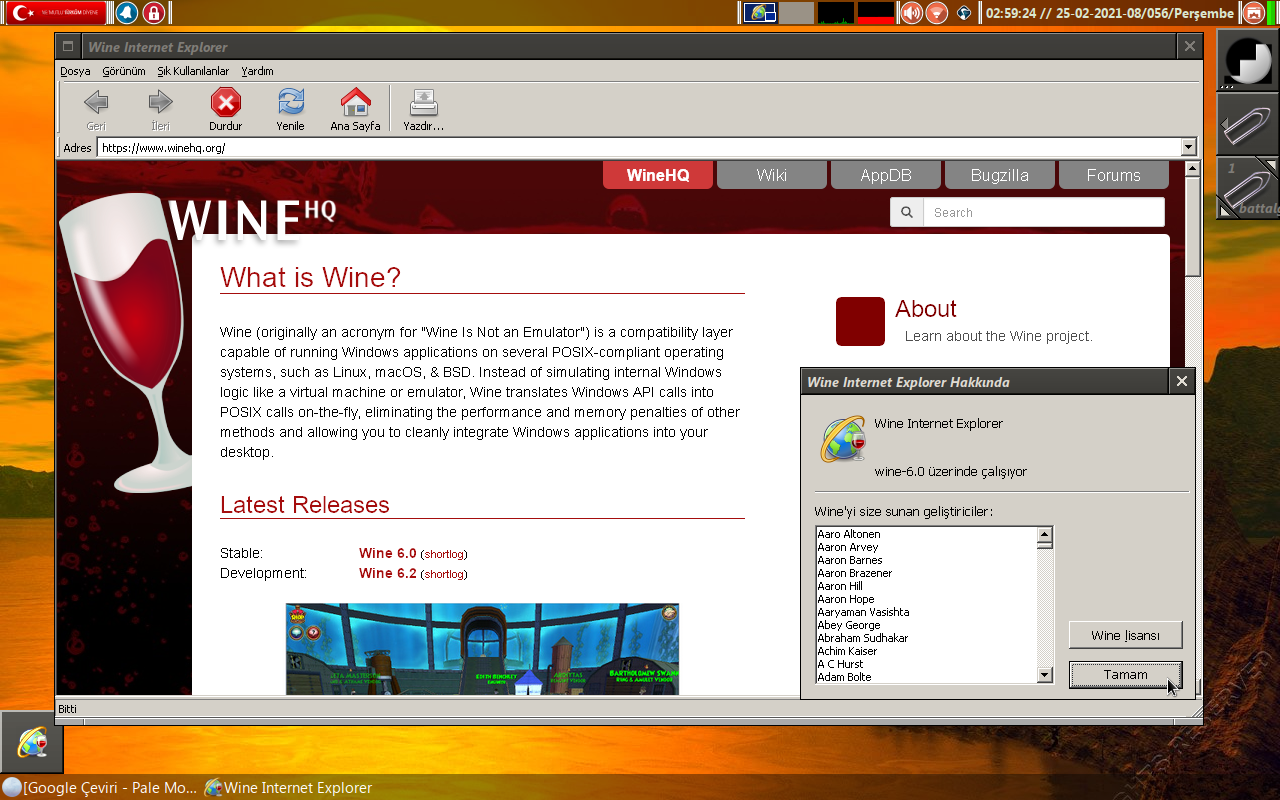Click the blue bell notification icon
The width and height of the screenshot is (1280, 800).
point(127,13)
